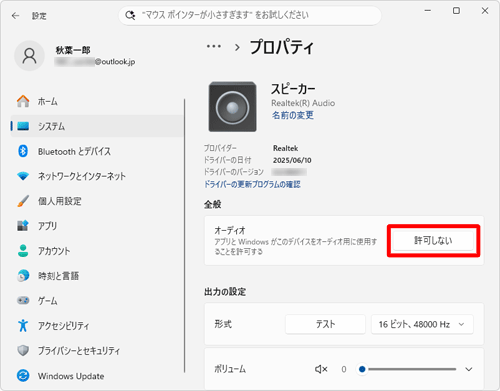Click the 全般 heading

tap(213, 204)
